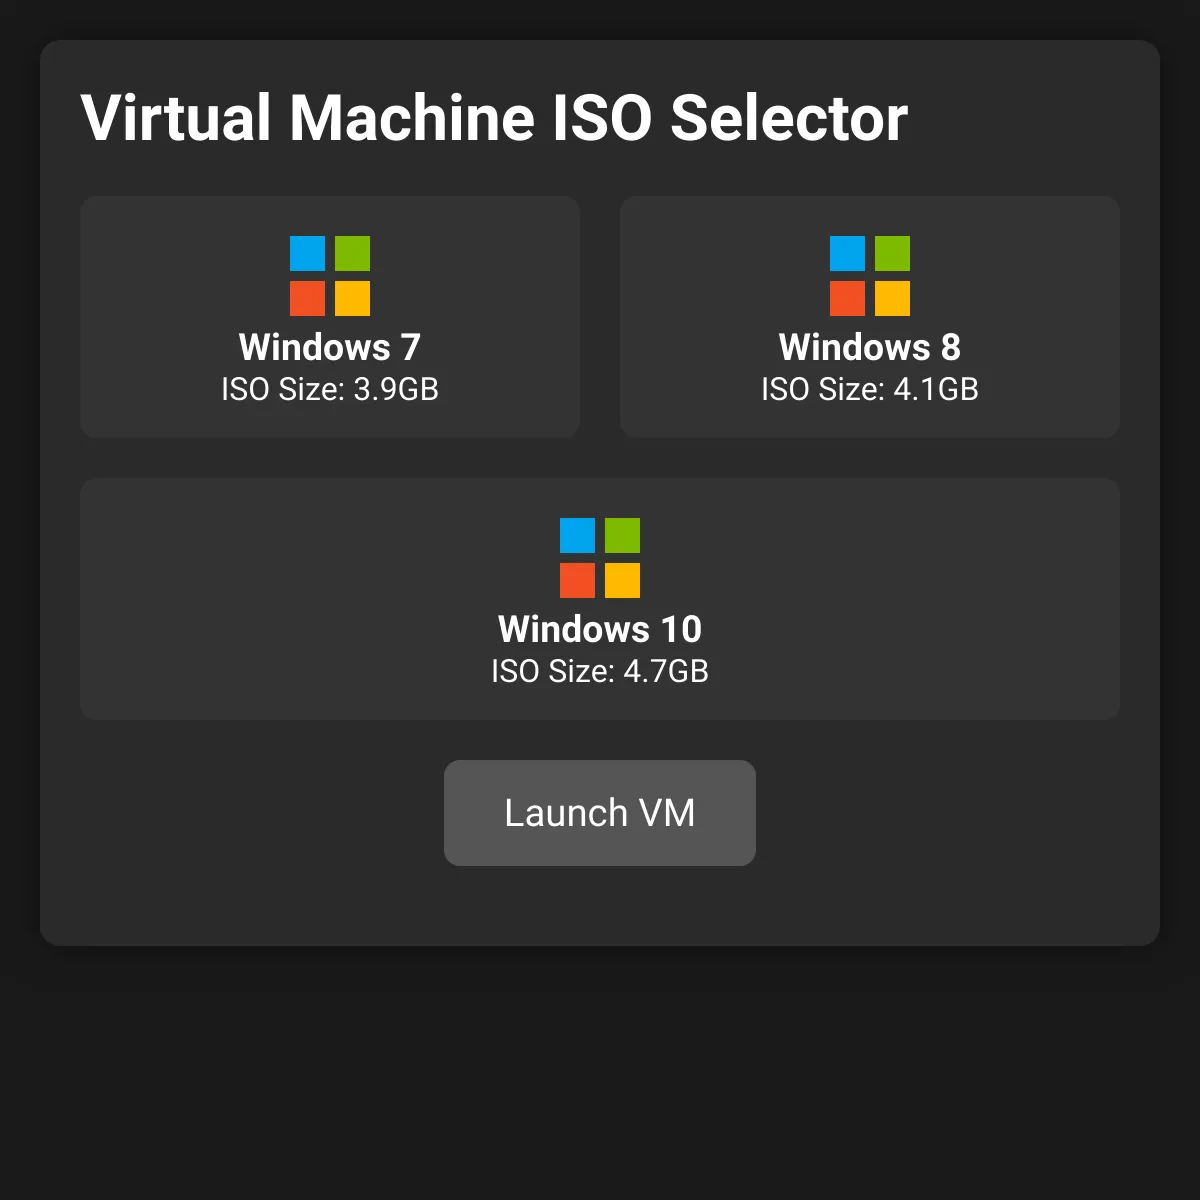Click the Windows 10 logo icon
The height and width of the screenshot is (1200, 1200).
click(x=600, y=558)
